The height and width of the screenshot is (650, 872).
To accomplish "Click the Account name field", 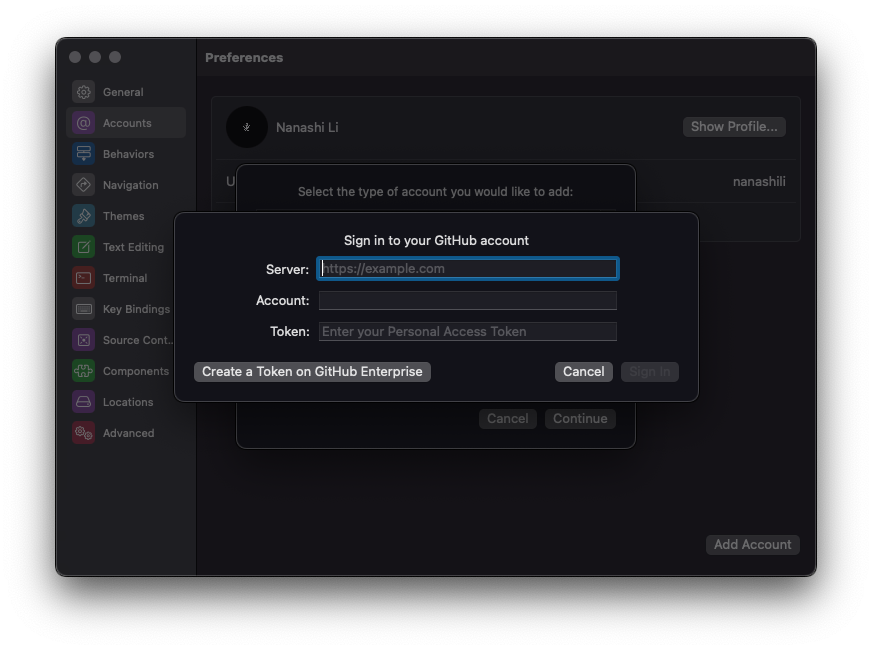I will (x=467, y=300).
